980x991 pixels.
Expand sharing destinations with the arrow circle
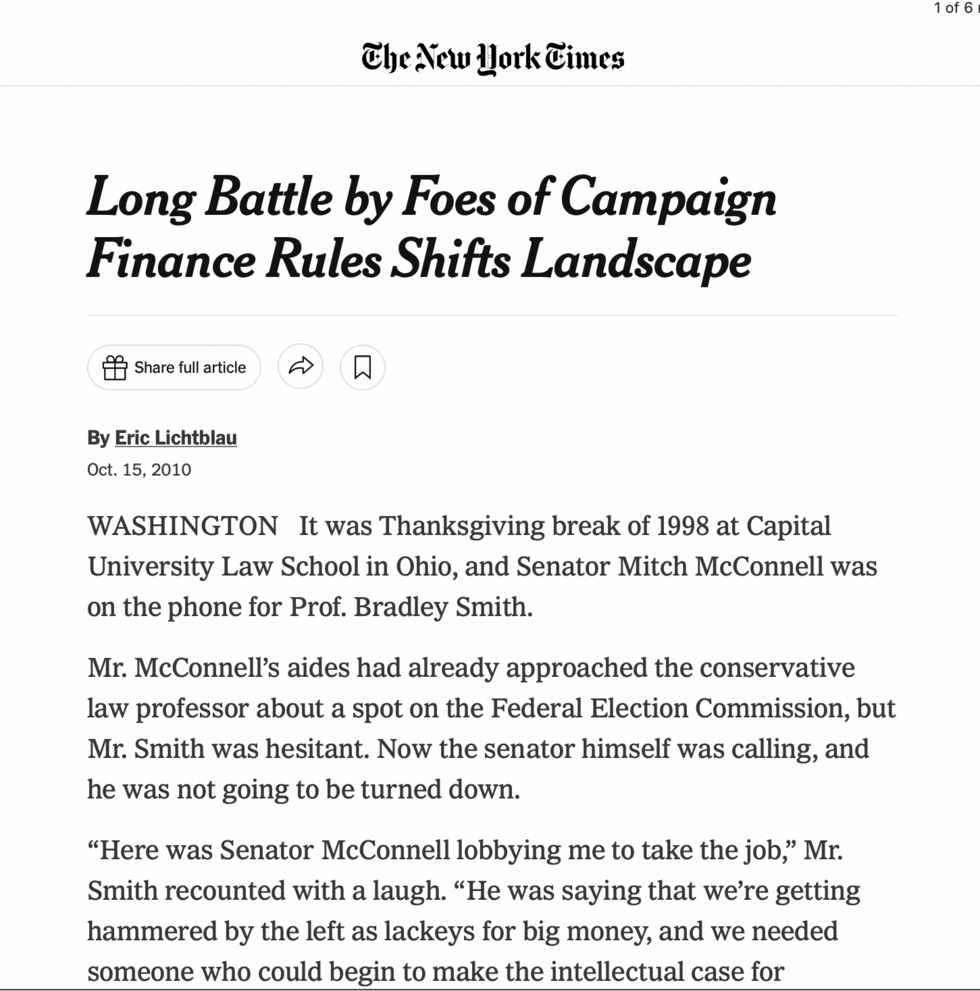[x=300, y=367]
